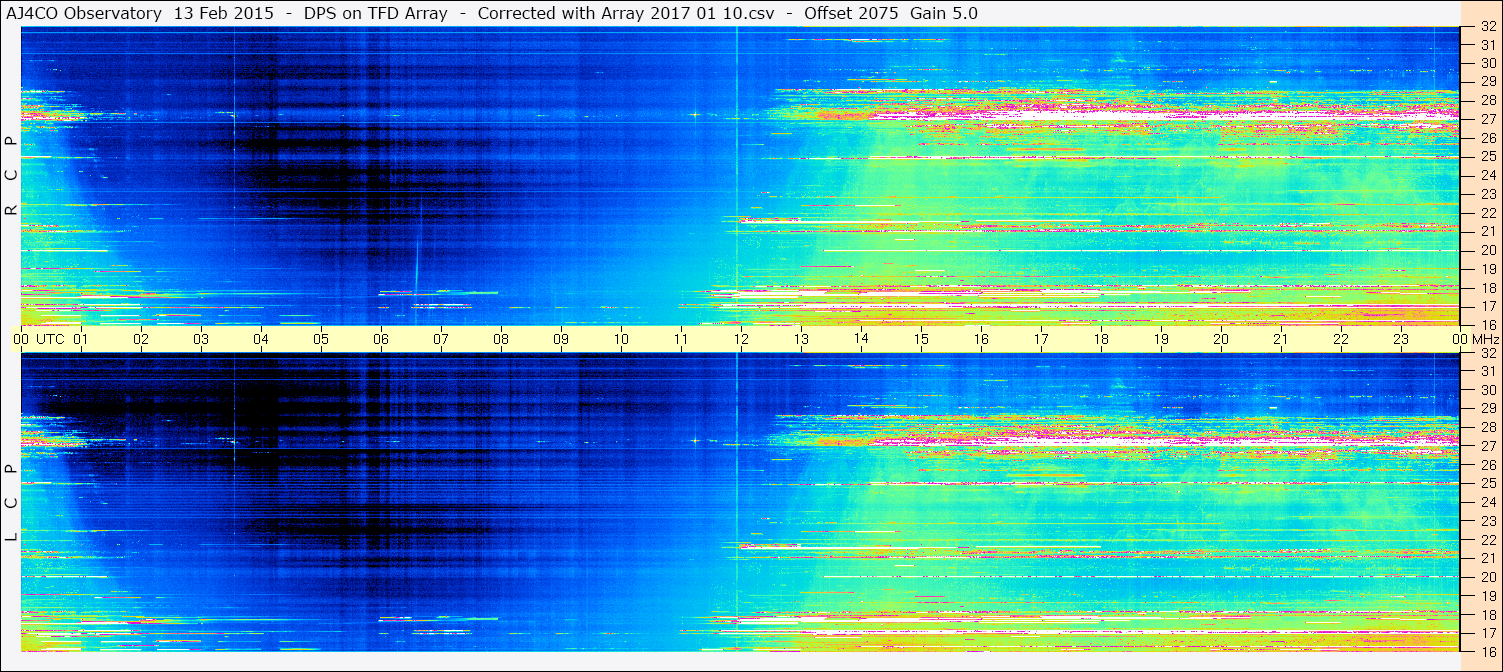Click the 27 MHz label of the RCP panel
The width and height of the screenshot is (1503, 672).
(1487, 119)
